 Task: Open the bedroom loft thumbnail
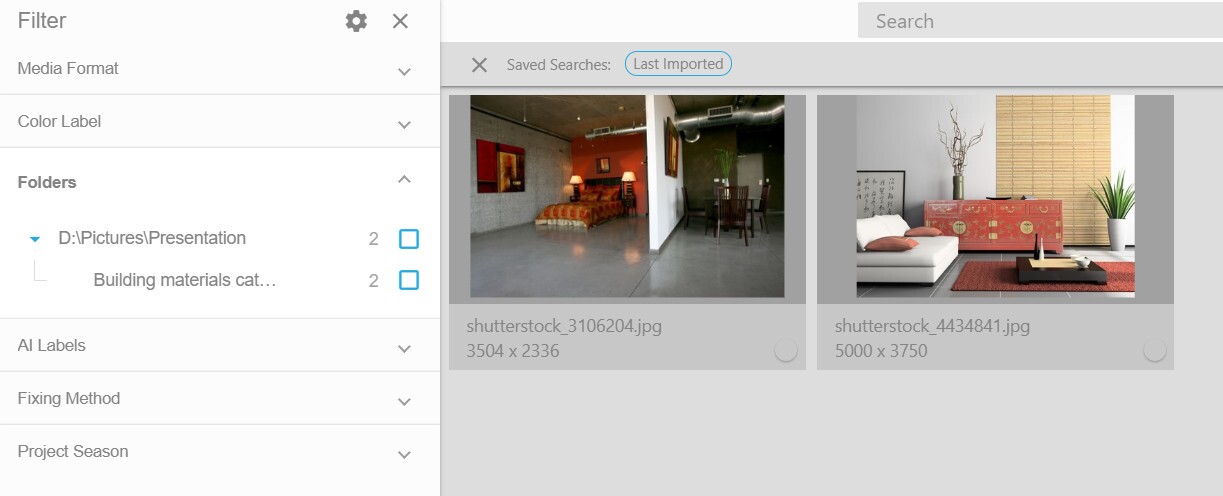[627, 196]
